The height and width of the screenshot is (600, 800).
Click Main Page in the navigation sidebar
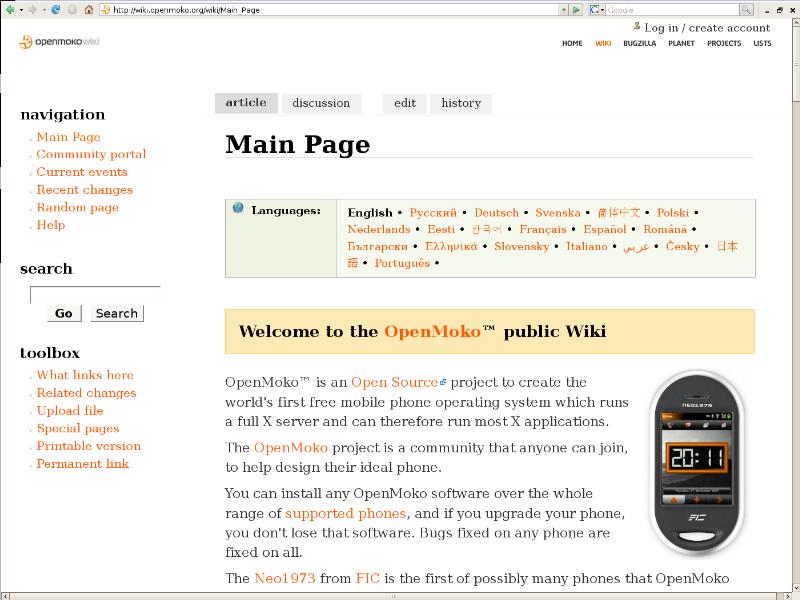click(x=68, y=137)
